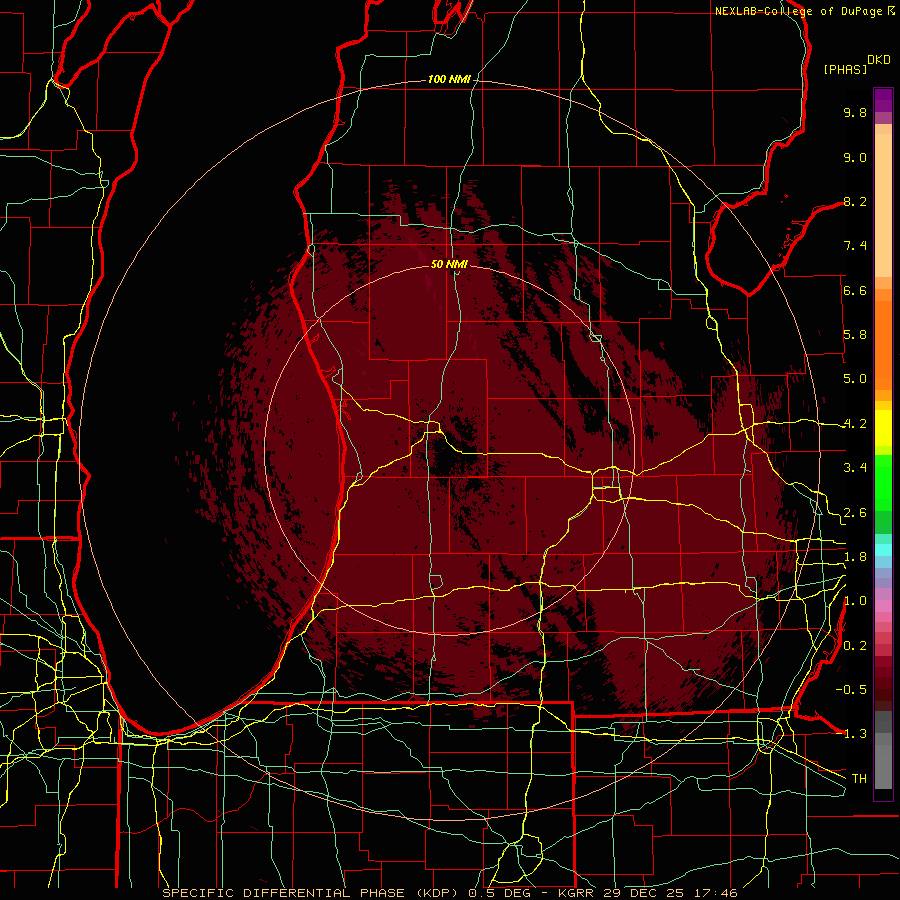Image resolution: width=900 pixels, height=900 pixels.
Task: Pick the bright green band of the color scale
Action: [x=883, y=483]
